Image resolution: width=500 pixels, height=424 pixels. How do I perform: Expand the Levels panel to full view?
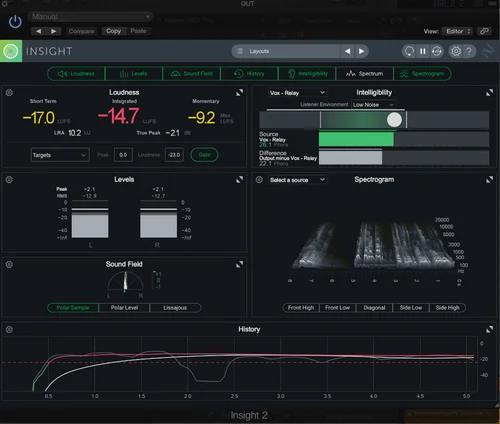coord(239,180)
